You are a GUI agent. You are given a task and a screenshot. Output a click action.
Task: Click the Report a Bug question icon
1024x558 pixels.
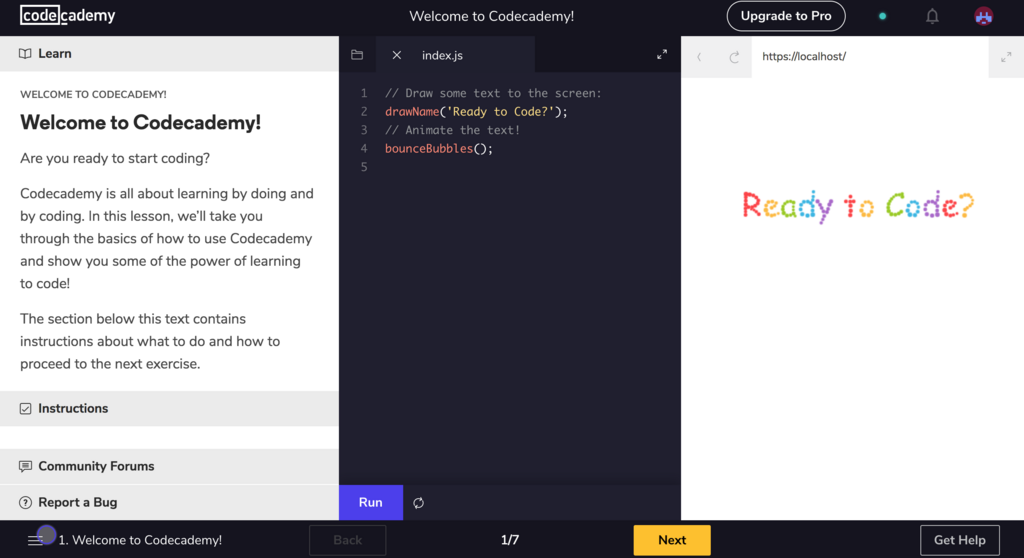coord(25,502)
